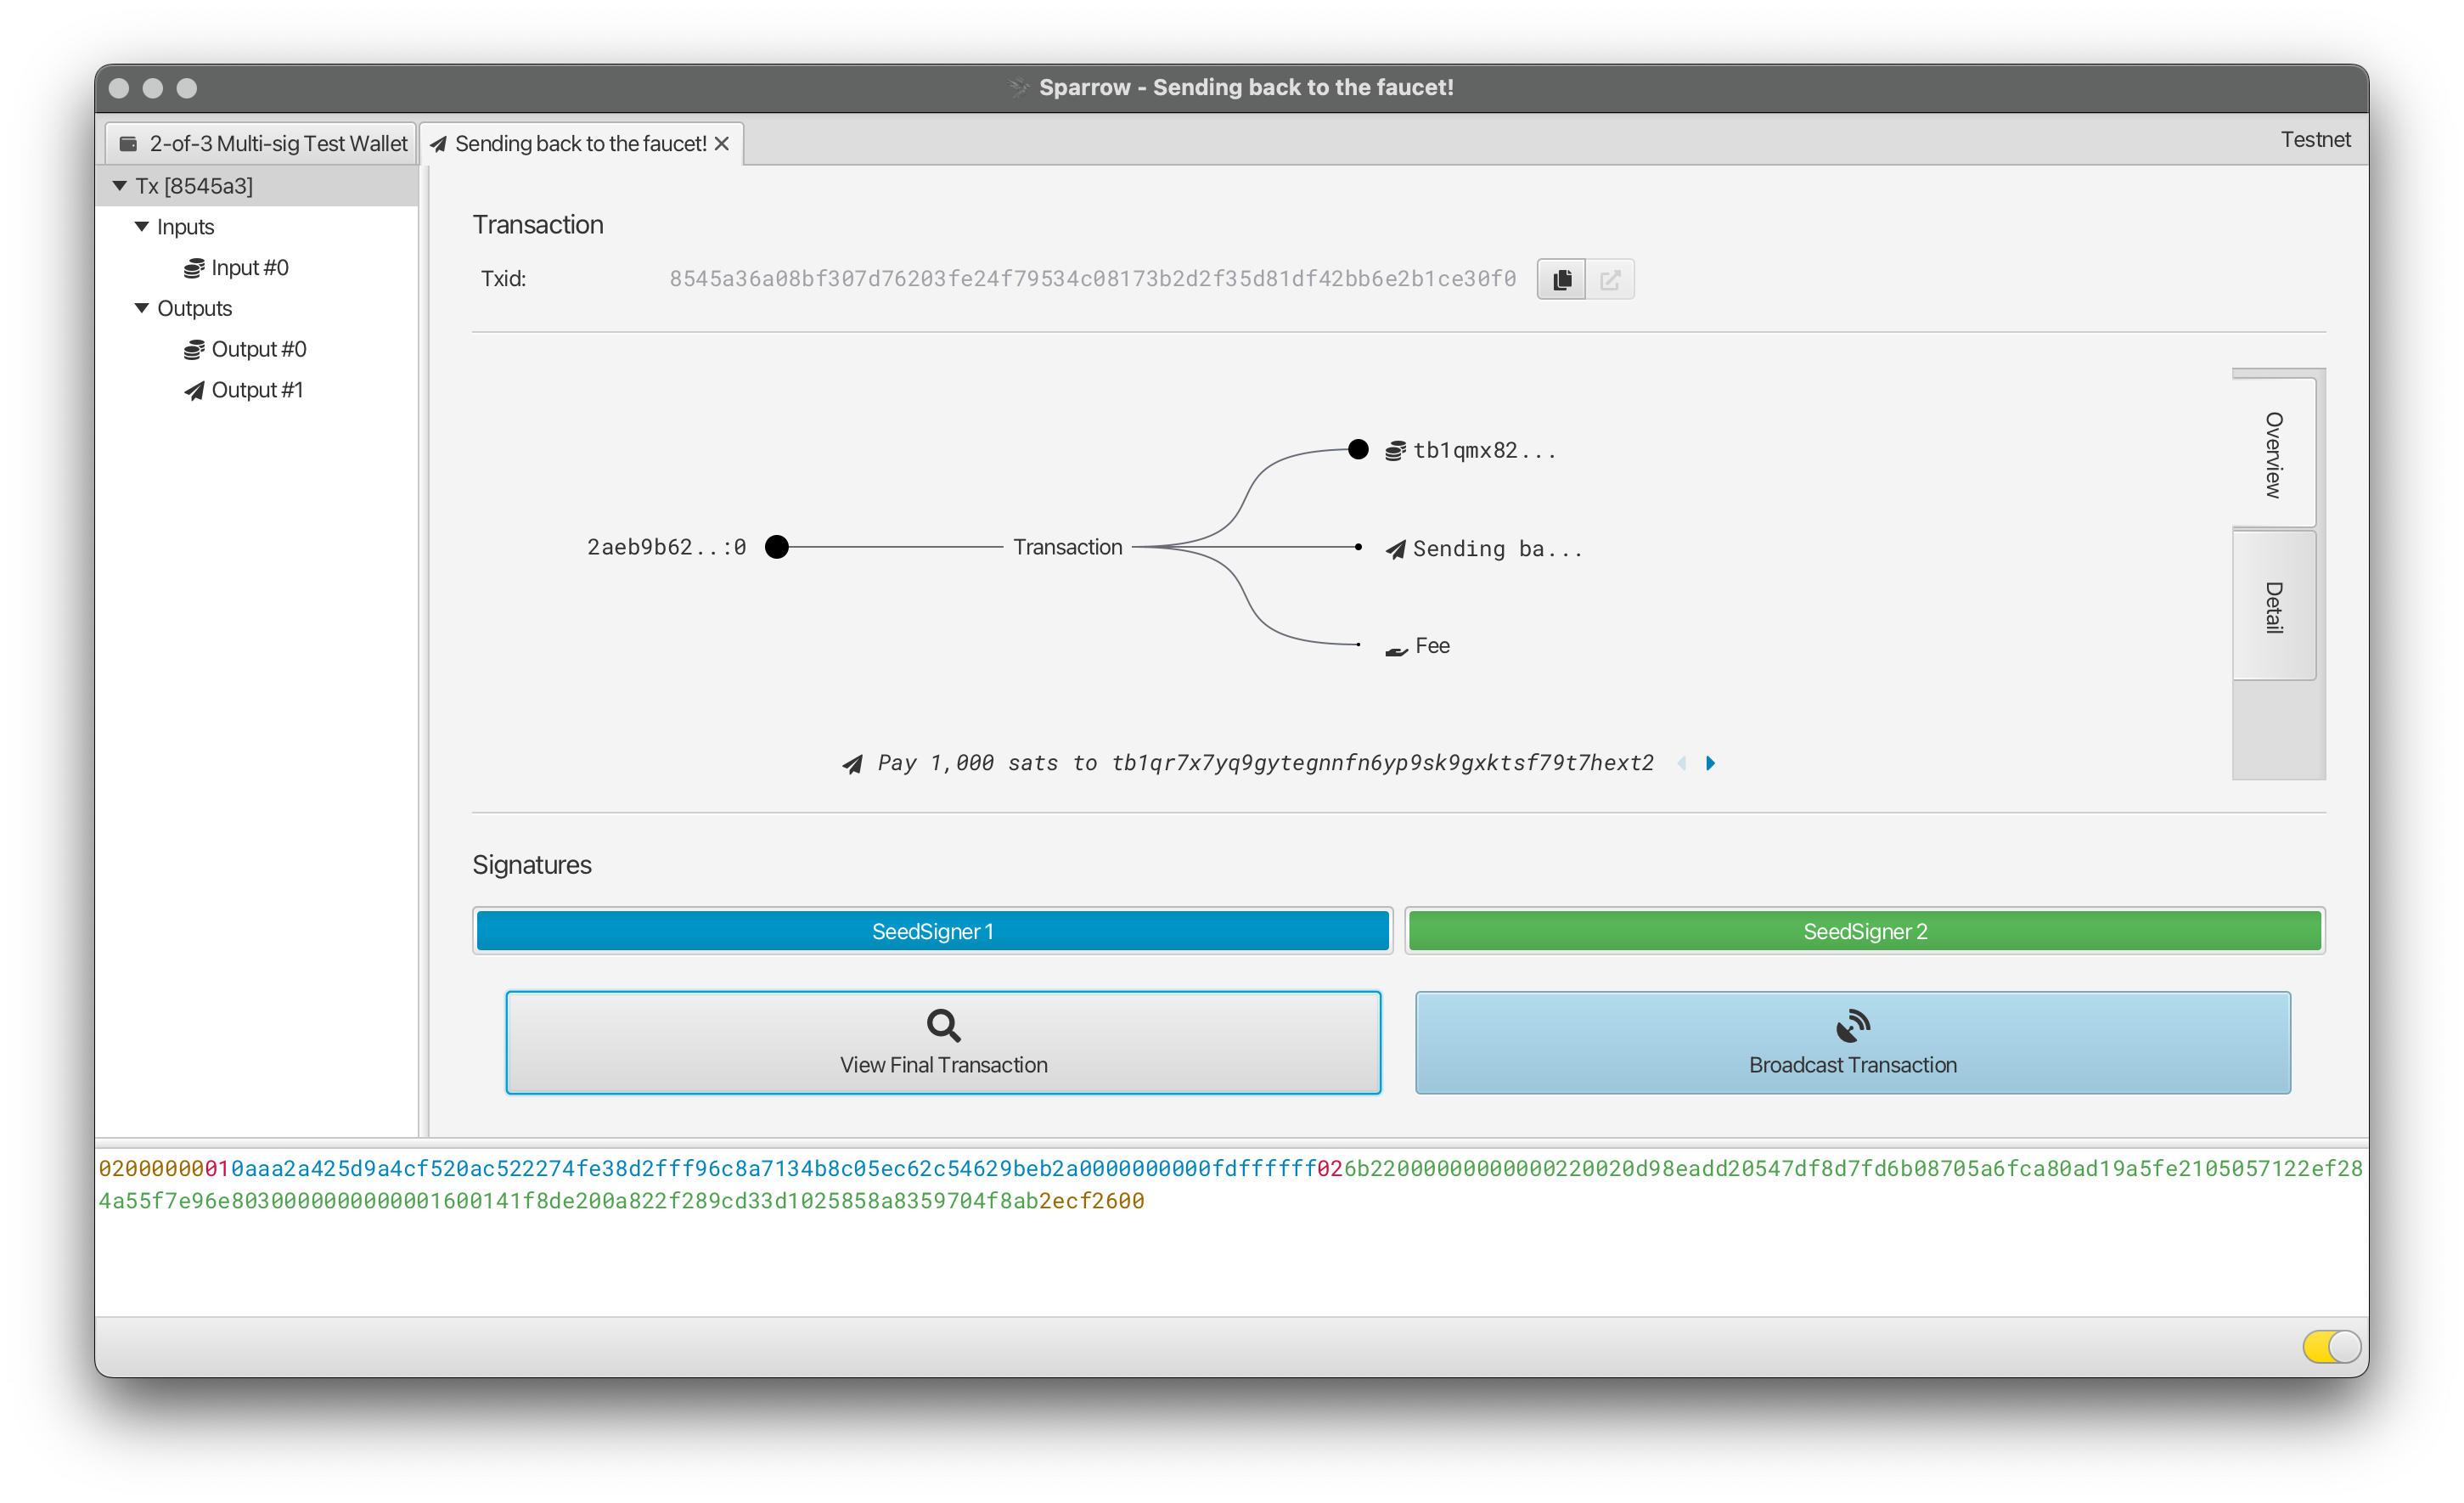Click the paper plane icon beside Sending ba...
The image size is (2464, 1503).
tap(1395, 549)
